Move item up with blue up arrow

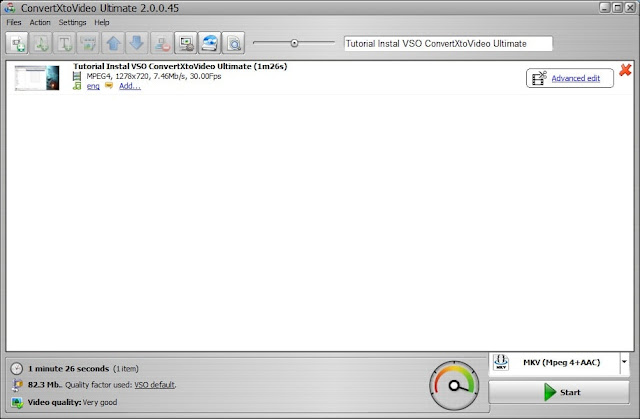point(113,43)
